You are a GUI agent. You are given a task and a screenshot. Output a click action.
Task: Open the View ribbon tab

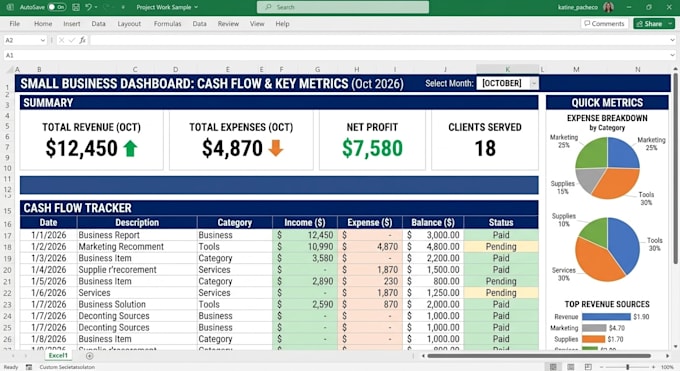257,24
